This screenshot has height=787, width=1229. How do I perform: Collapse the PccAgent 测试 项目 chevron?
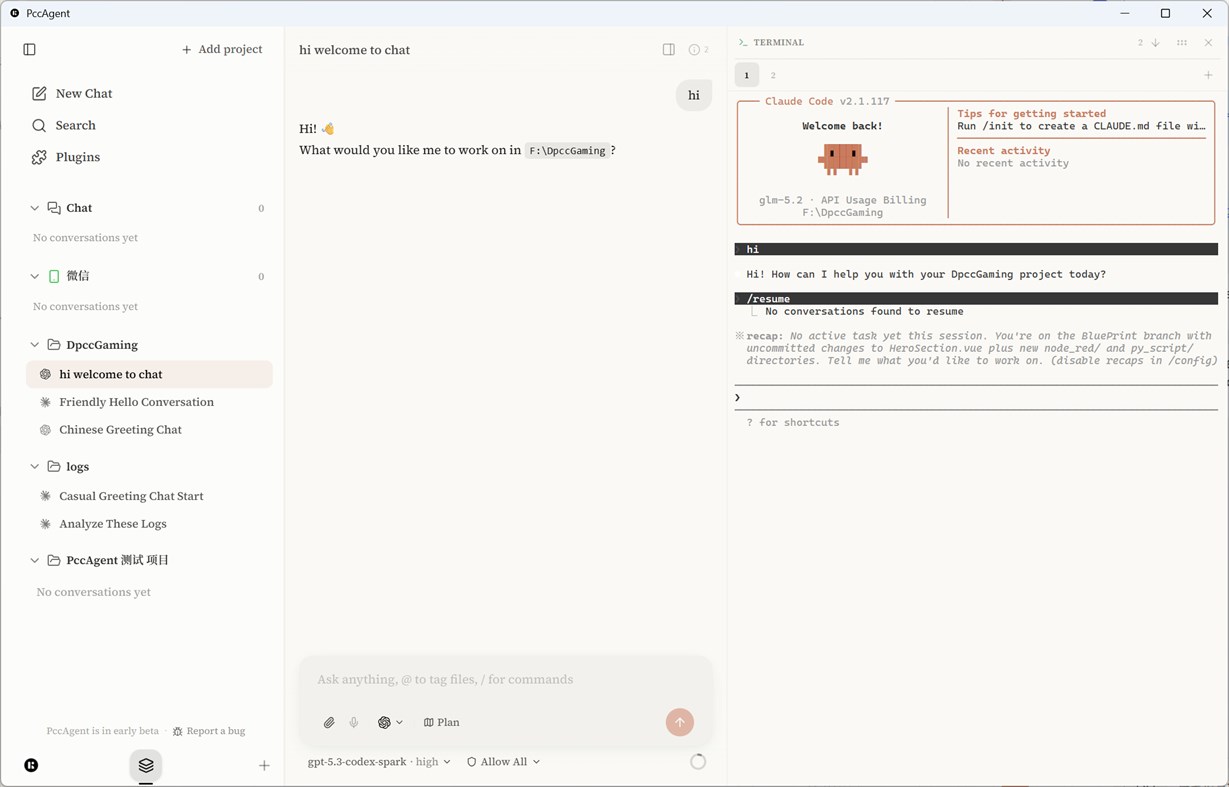tap(34, 560)
